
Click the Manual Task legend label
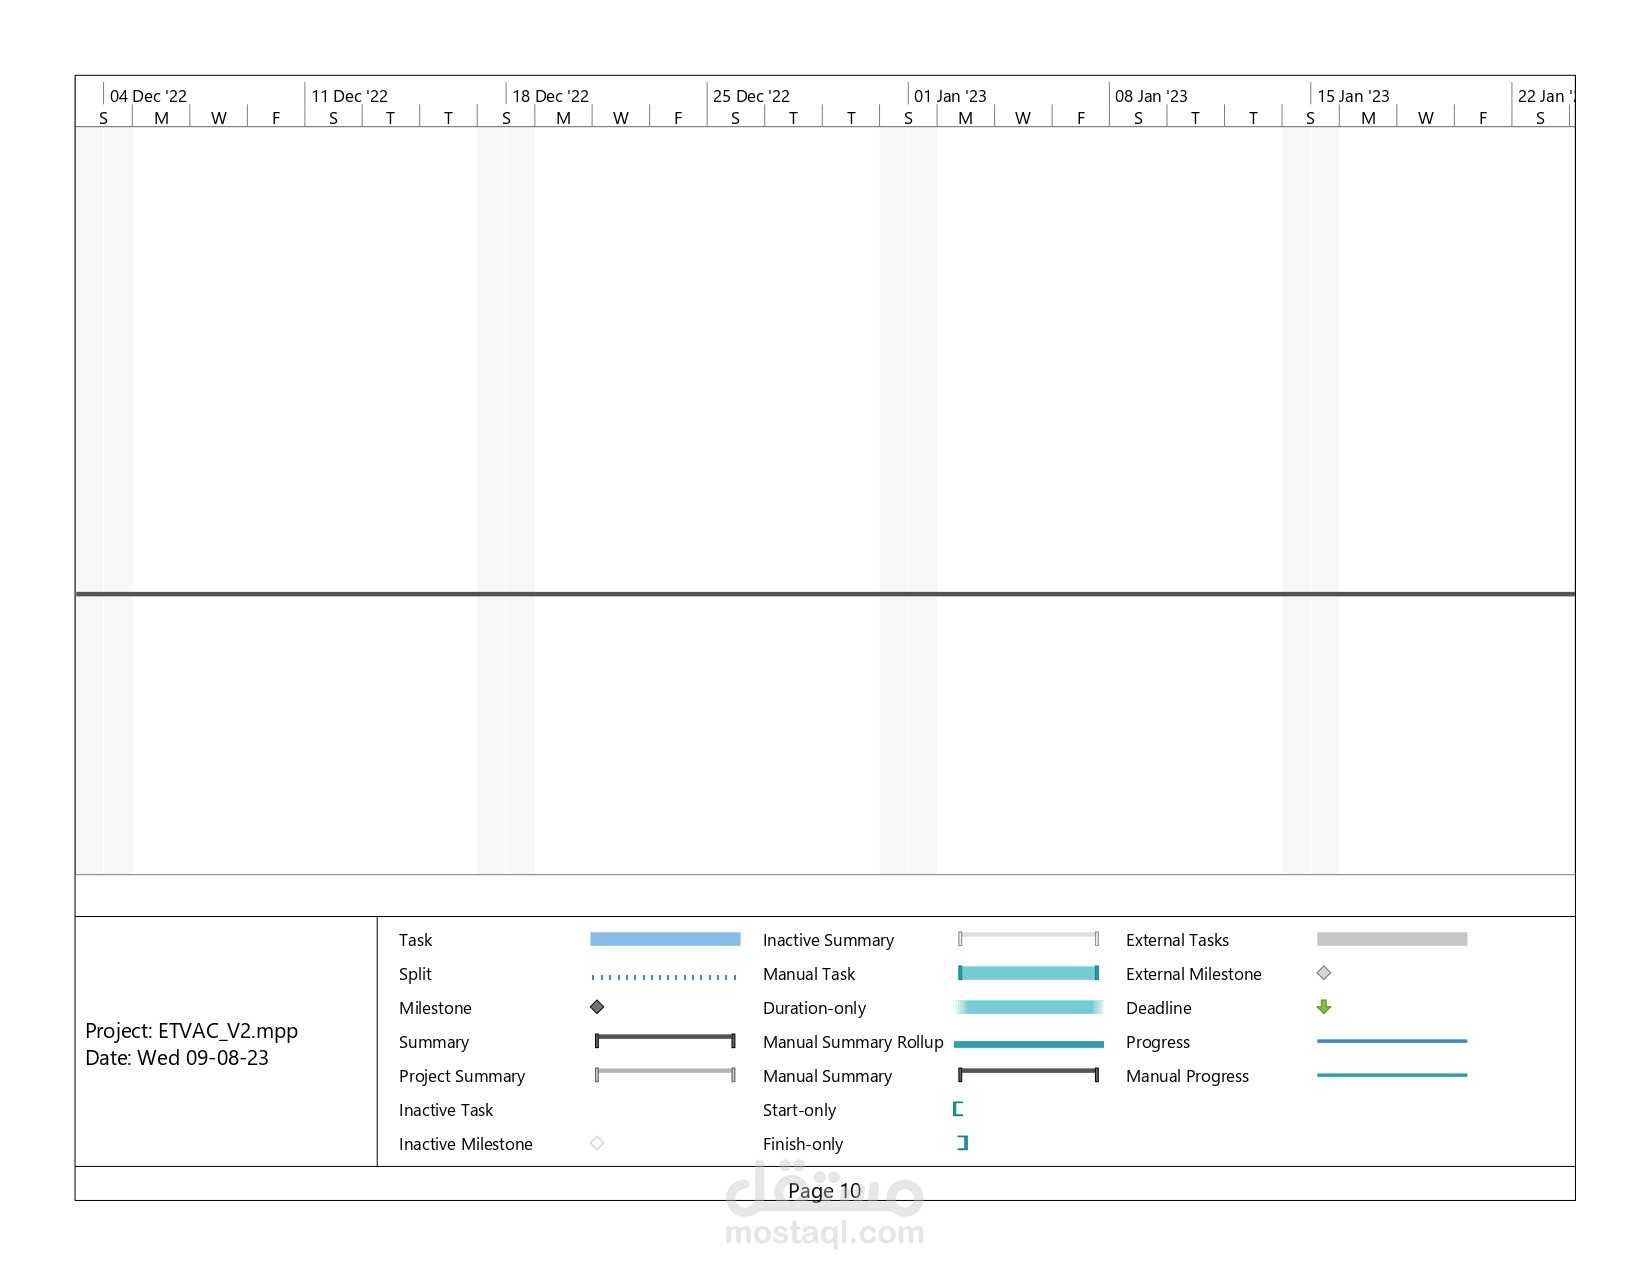(x=809, y=974)
